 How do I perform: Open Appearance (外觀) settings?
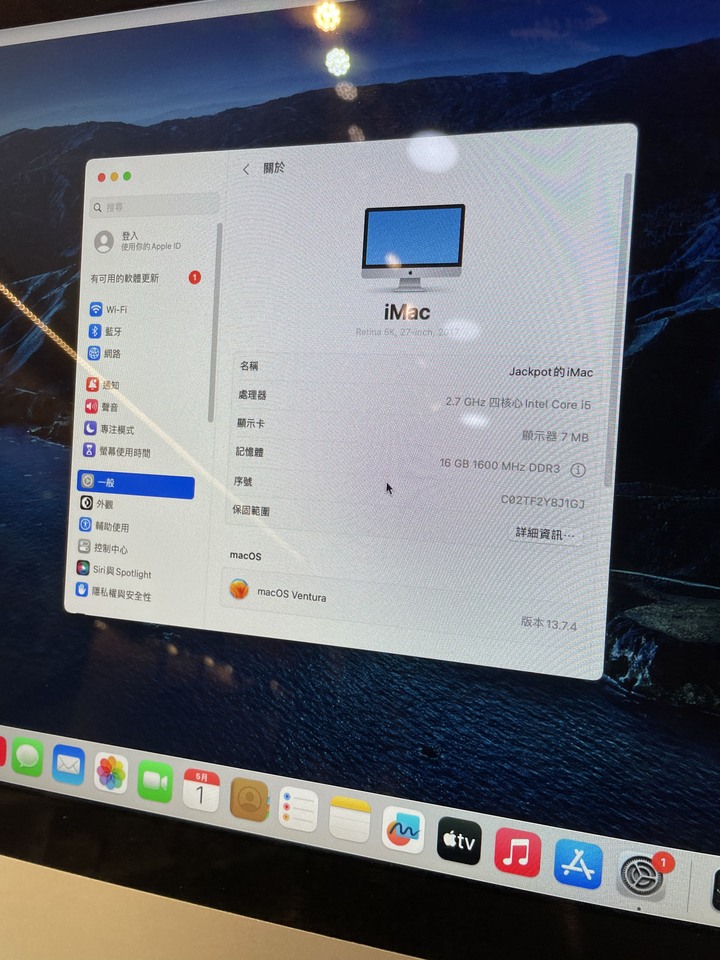point(97,504)
